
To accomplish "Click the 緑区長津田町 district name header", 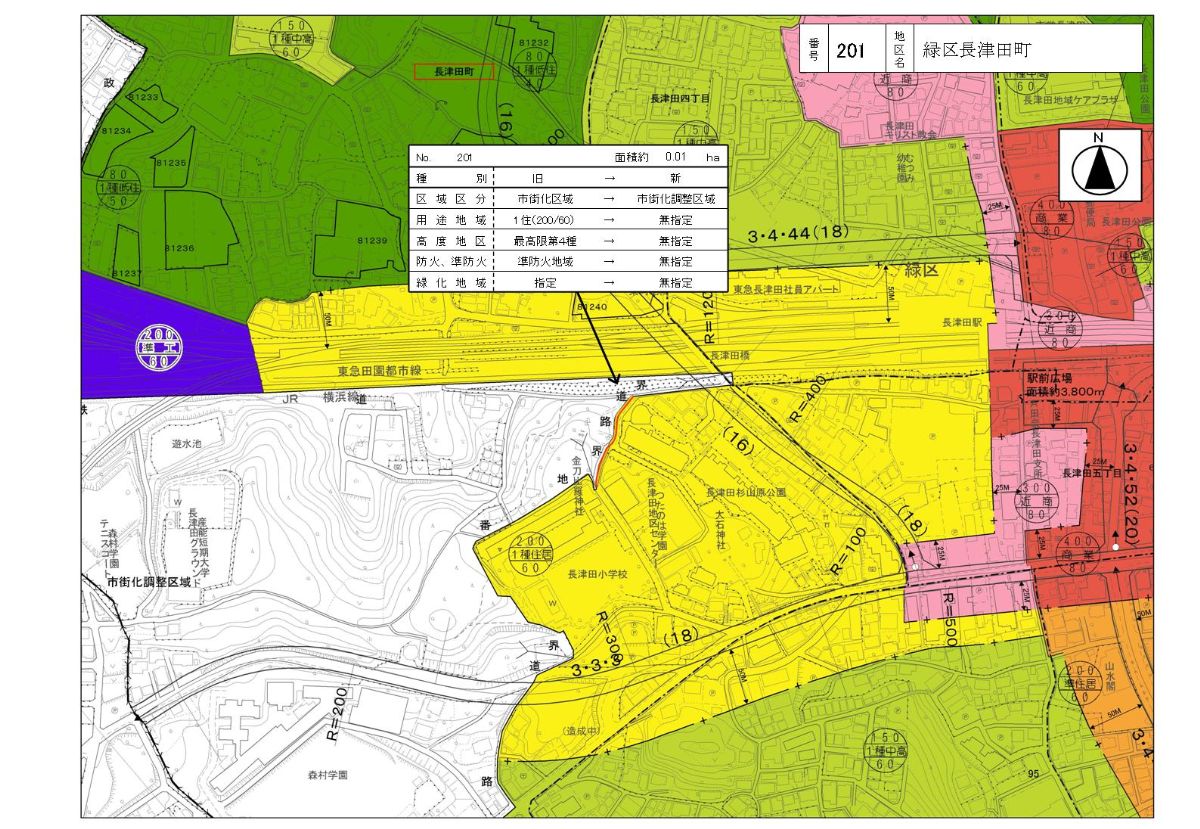I will point(977,49).
